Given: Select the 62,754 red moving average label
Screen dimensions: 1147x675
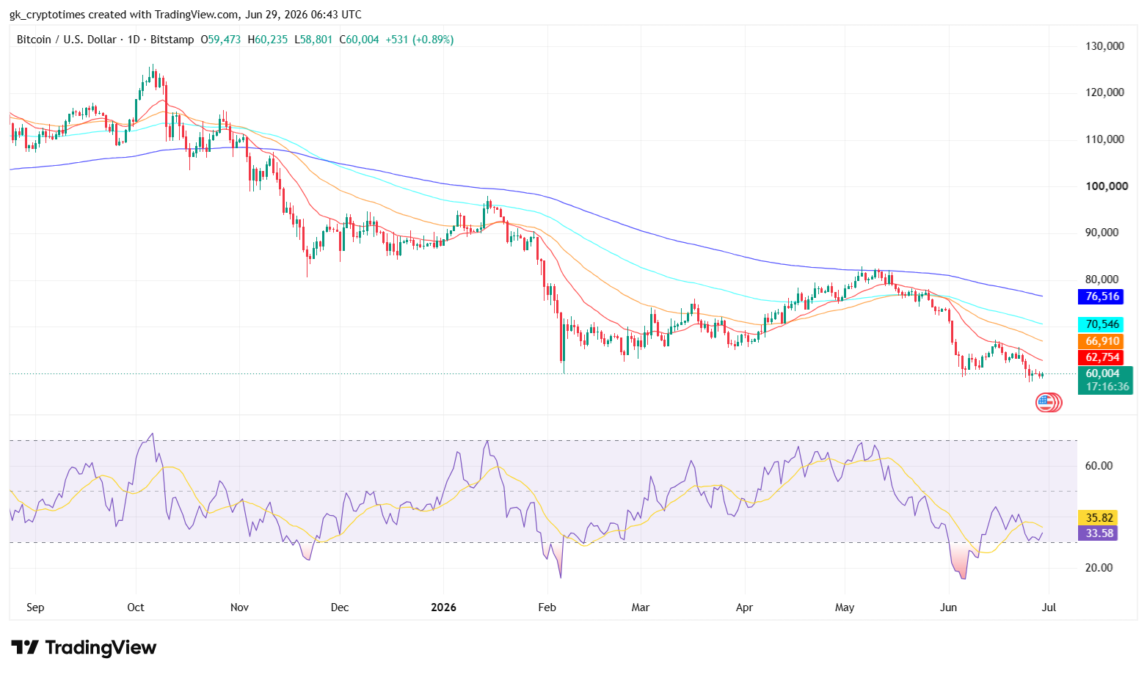Looking at the screenshot, I should click(1102, 358).
